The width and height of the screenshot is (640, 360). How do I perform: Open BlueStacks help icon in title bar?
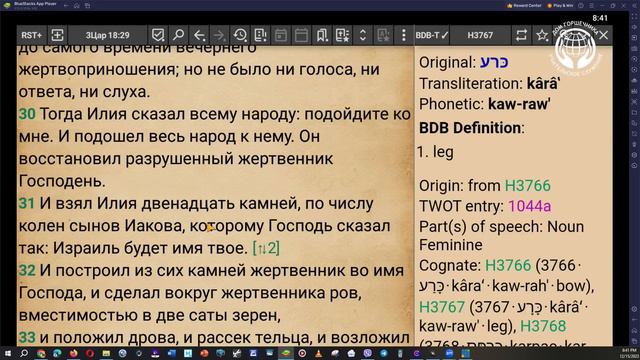tap(581, 6)
